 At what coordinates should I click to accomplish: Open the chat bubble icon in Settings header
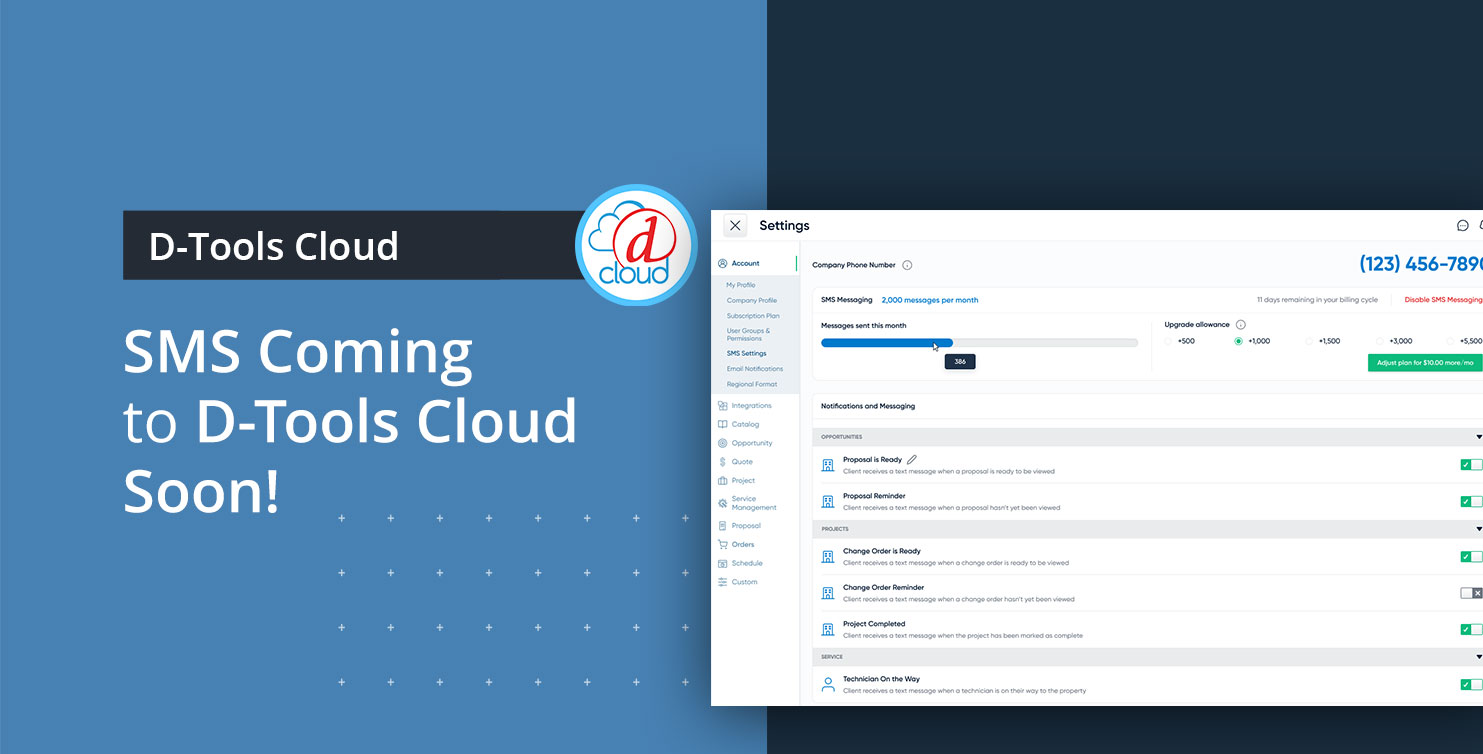pos(1462,226)
